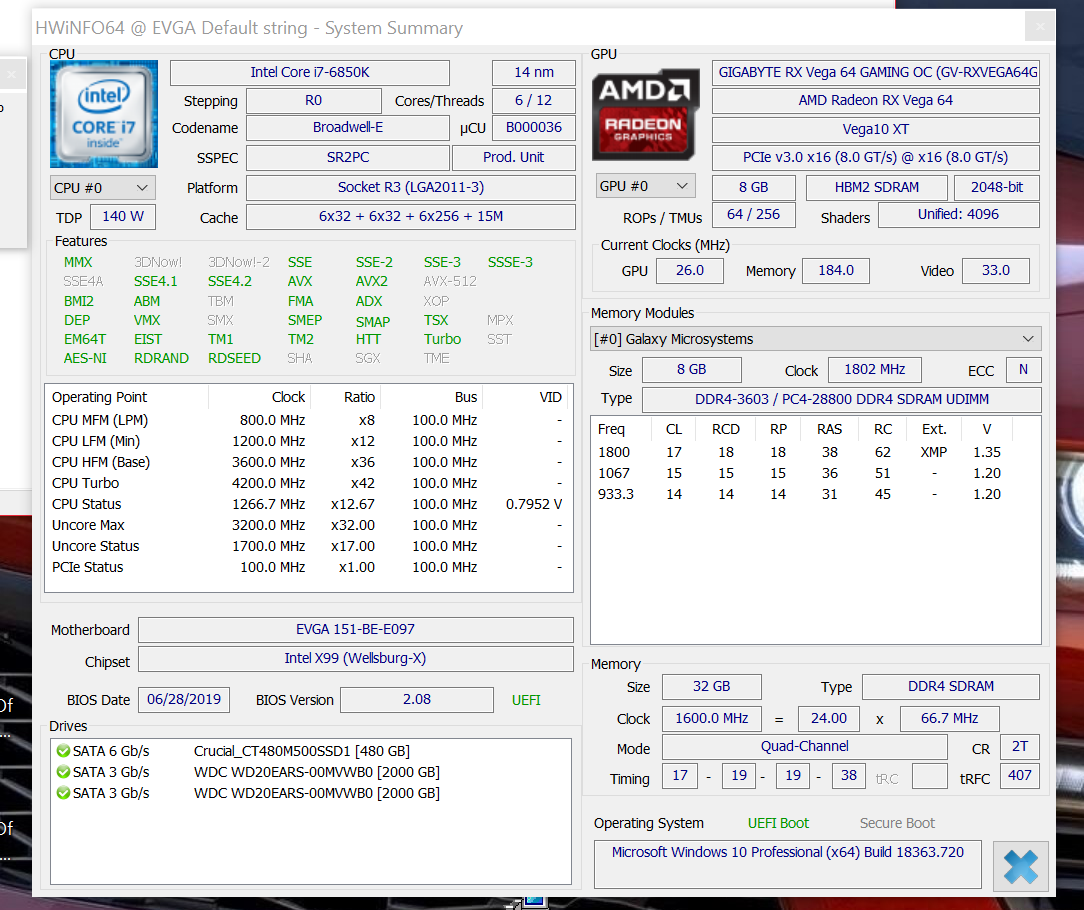
Task: Click the green UEFI label near BIOS Version
Action: (526, 700)
